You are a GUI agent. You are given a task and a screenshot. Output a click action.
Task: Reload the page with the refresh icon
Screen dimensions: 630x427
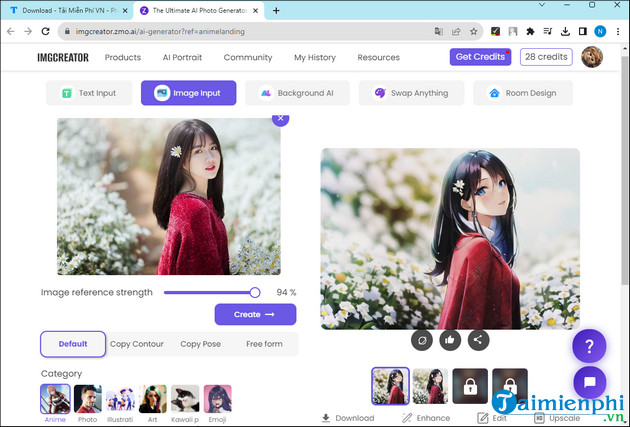45,31
